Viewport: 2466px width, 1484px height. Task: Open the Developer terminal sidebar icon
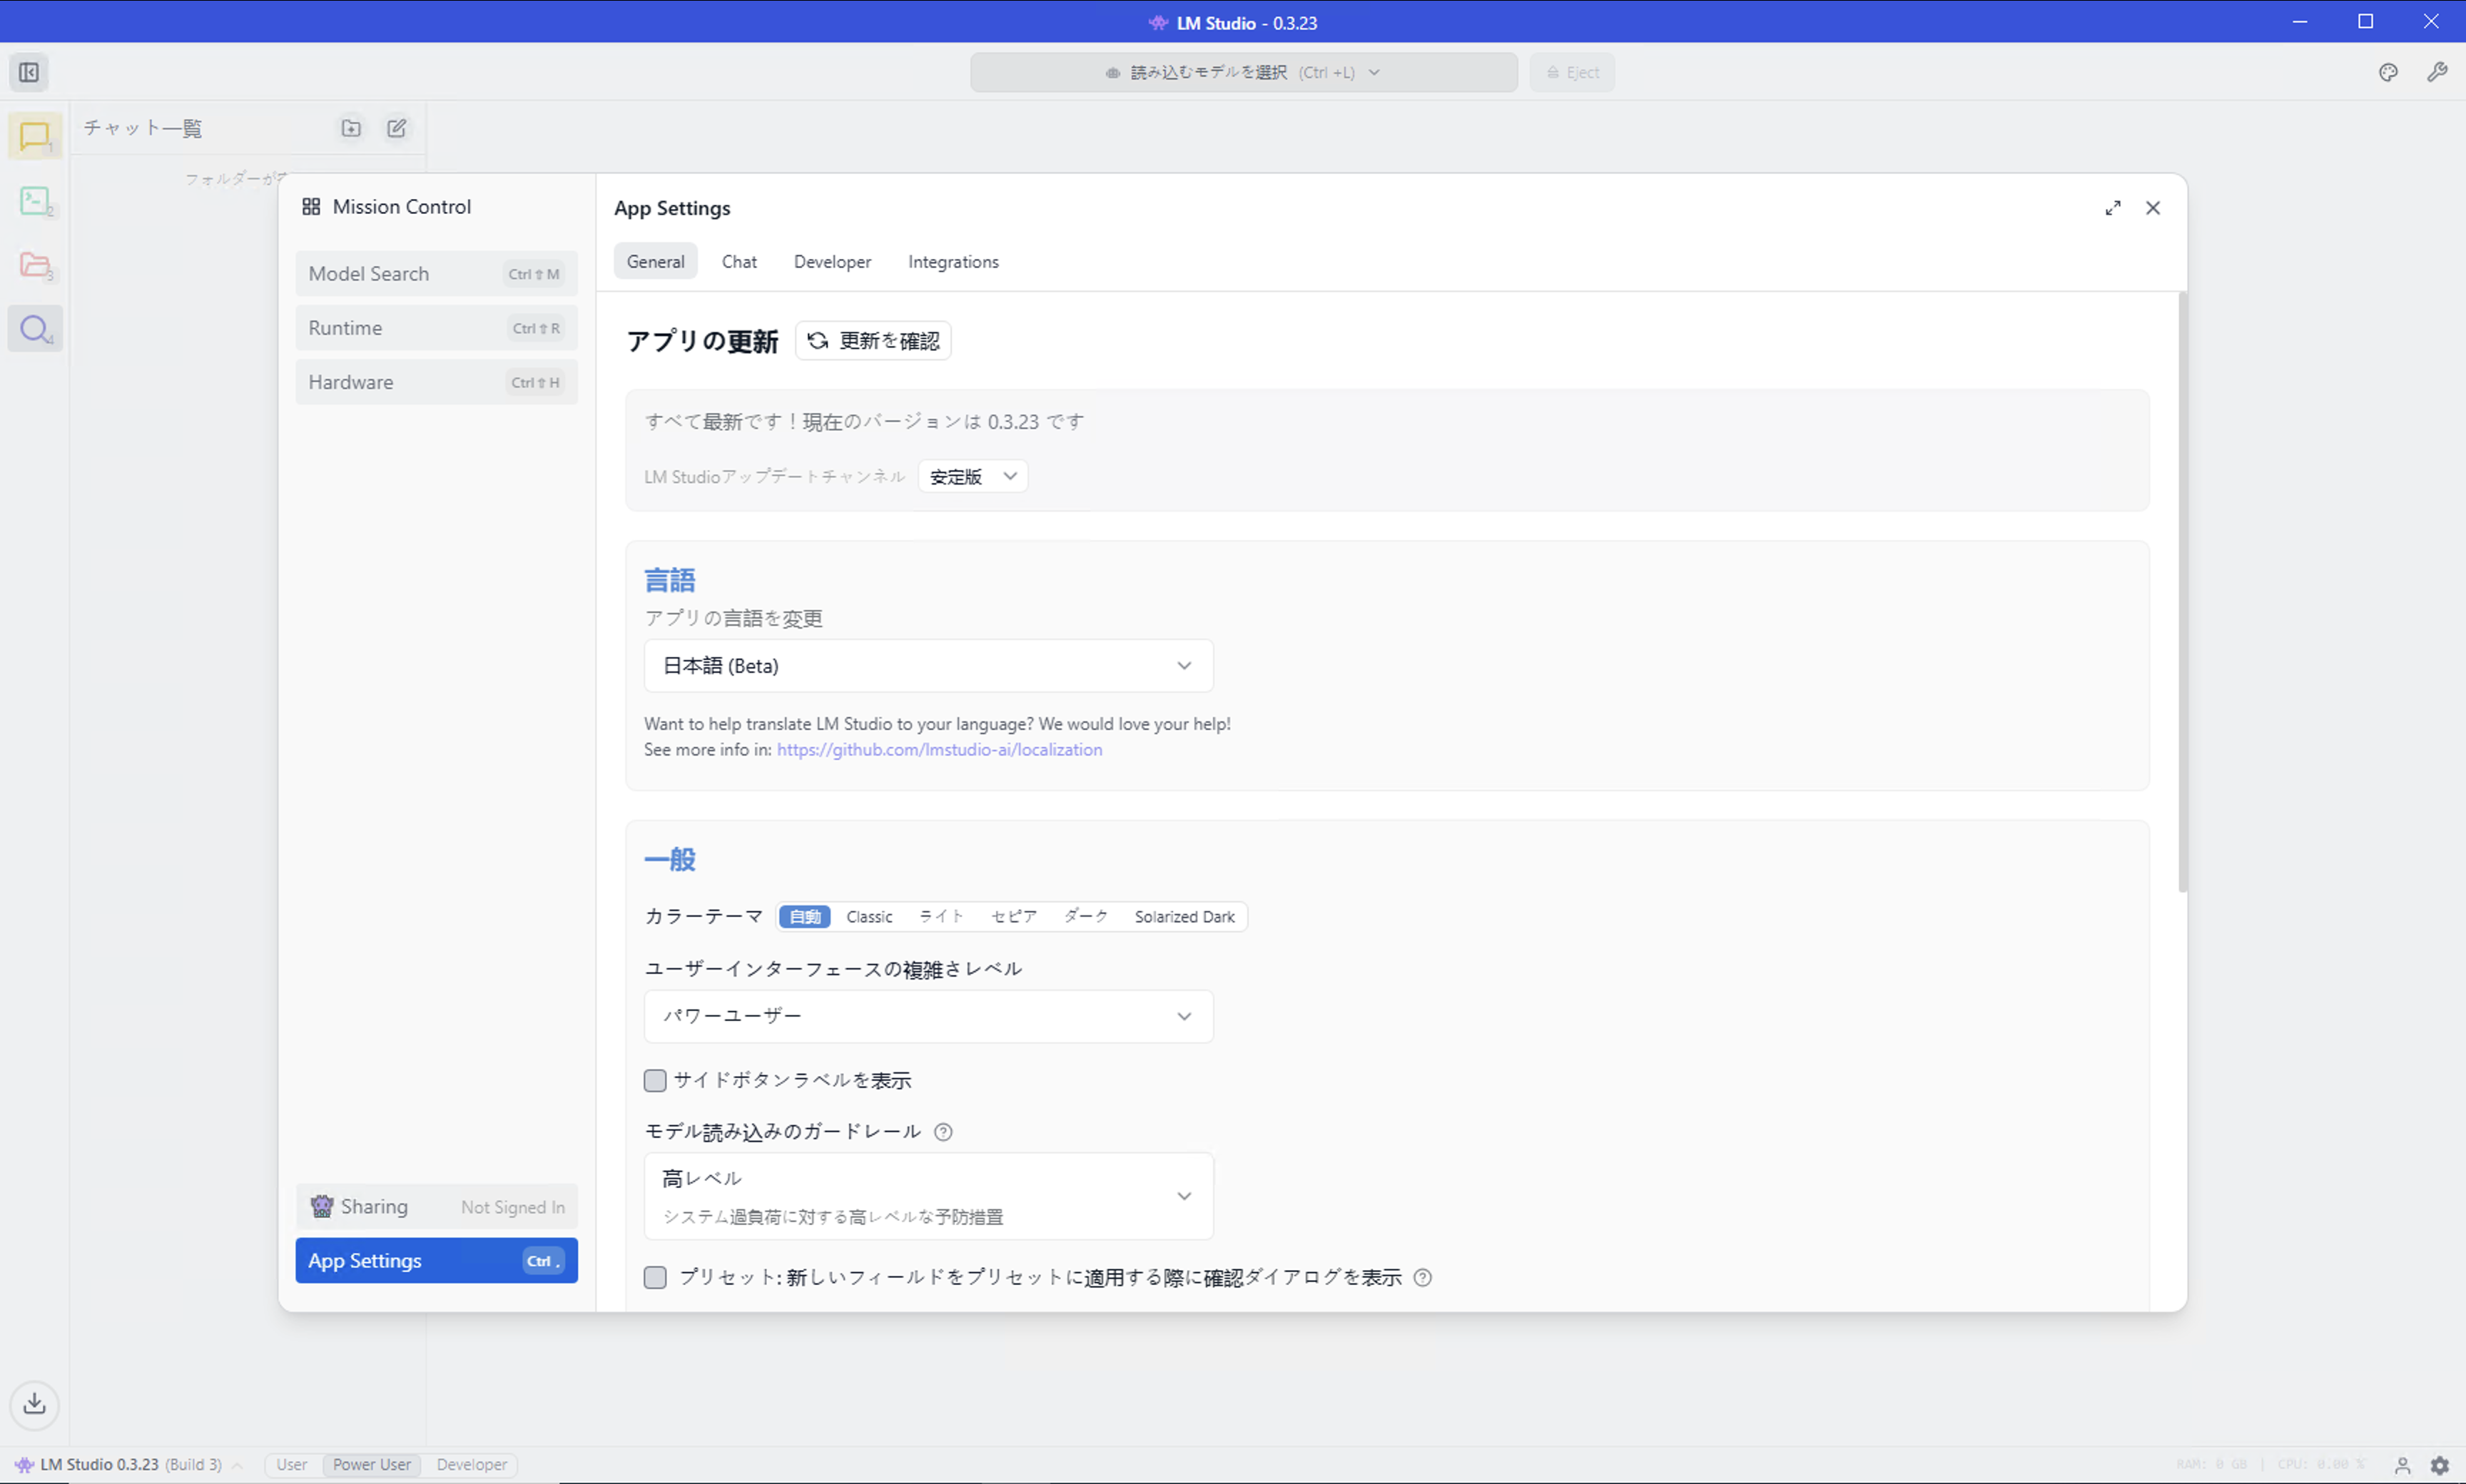pyautogui.click(x=35, y=201)
